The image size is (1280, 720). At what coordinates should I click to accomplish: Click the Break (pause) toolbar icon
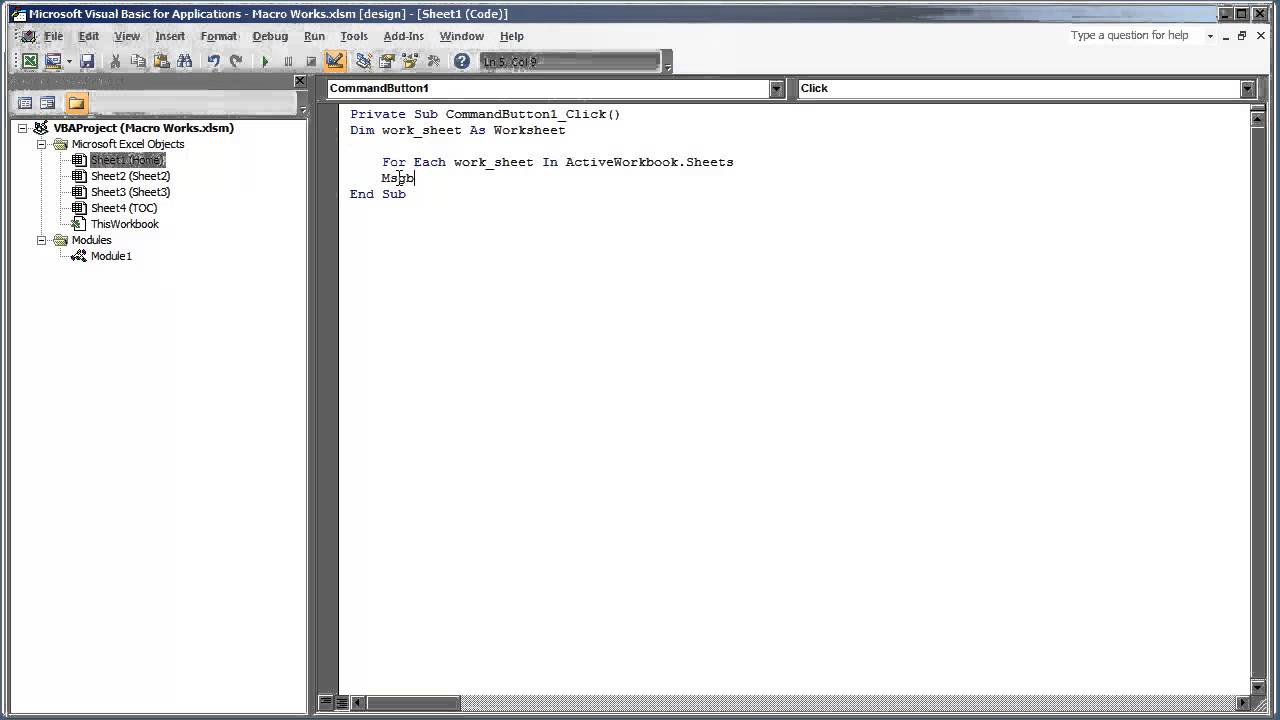[x=288, y=62]
